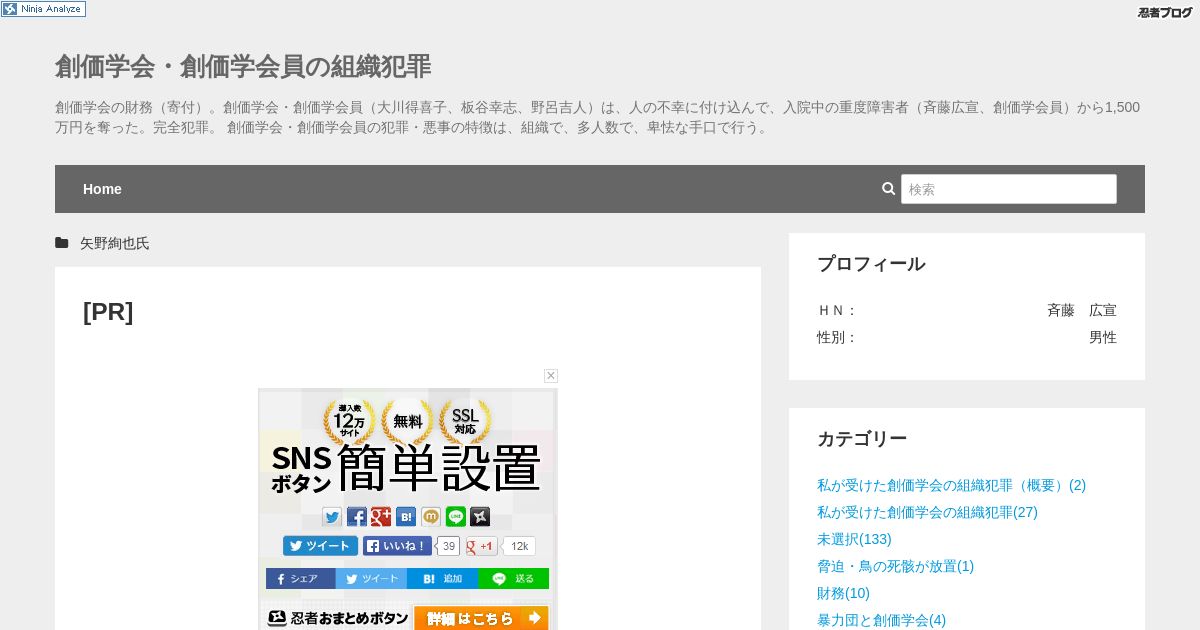Click the 忍者おまとめボタン ad label

pyautogui.click(x=338, y=618)
